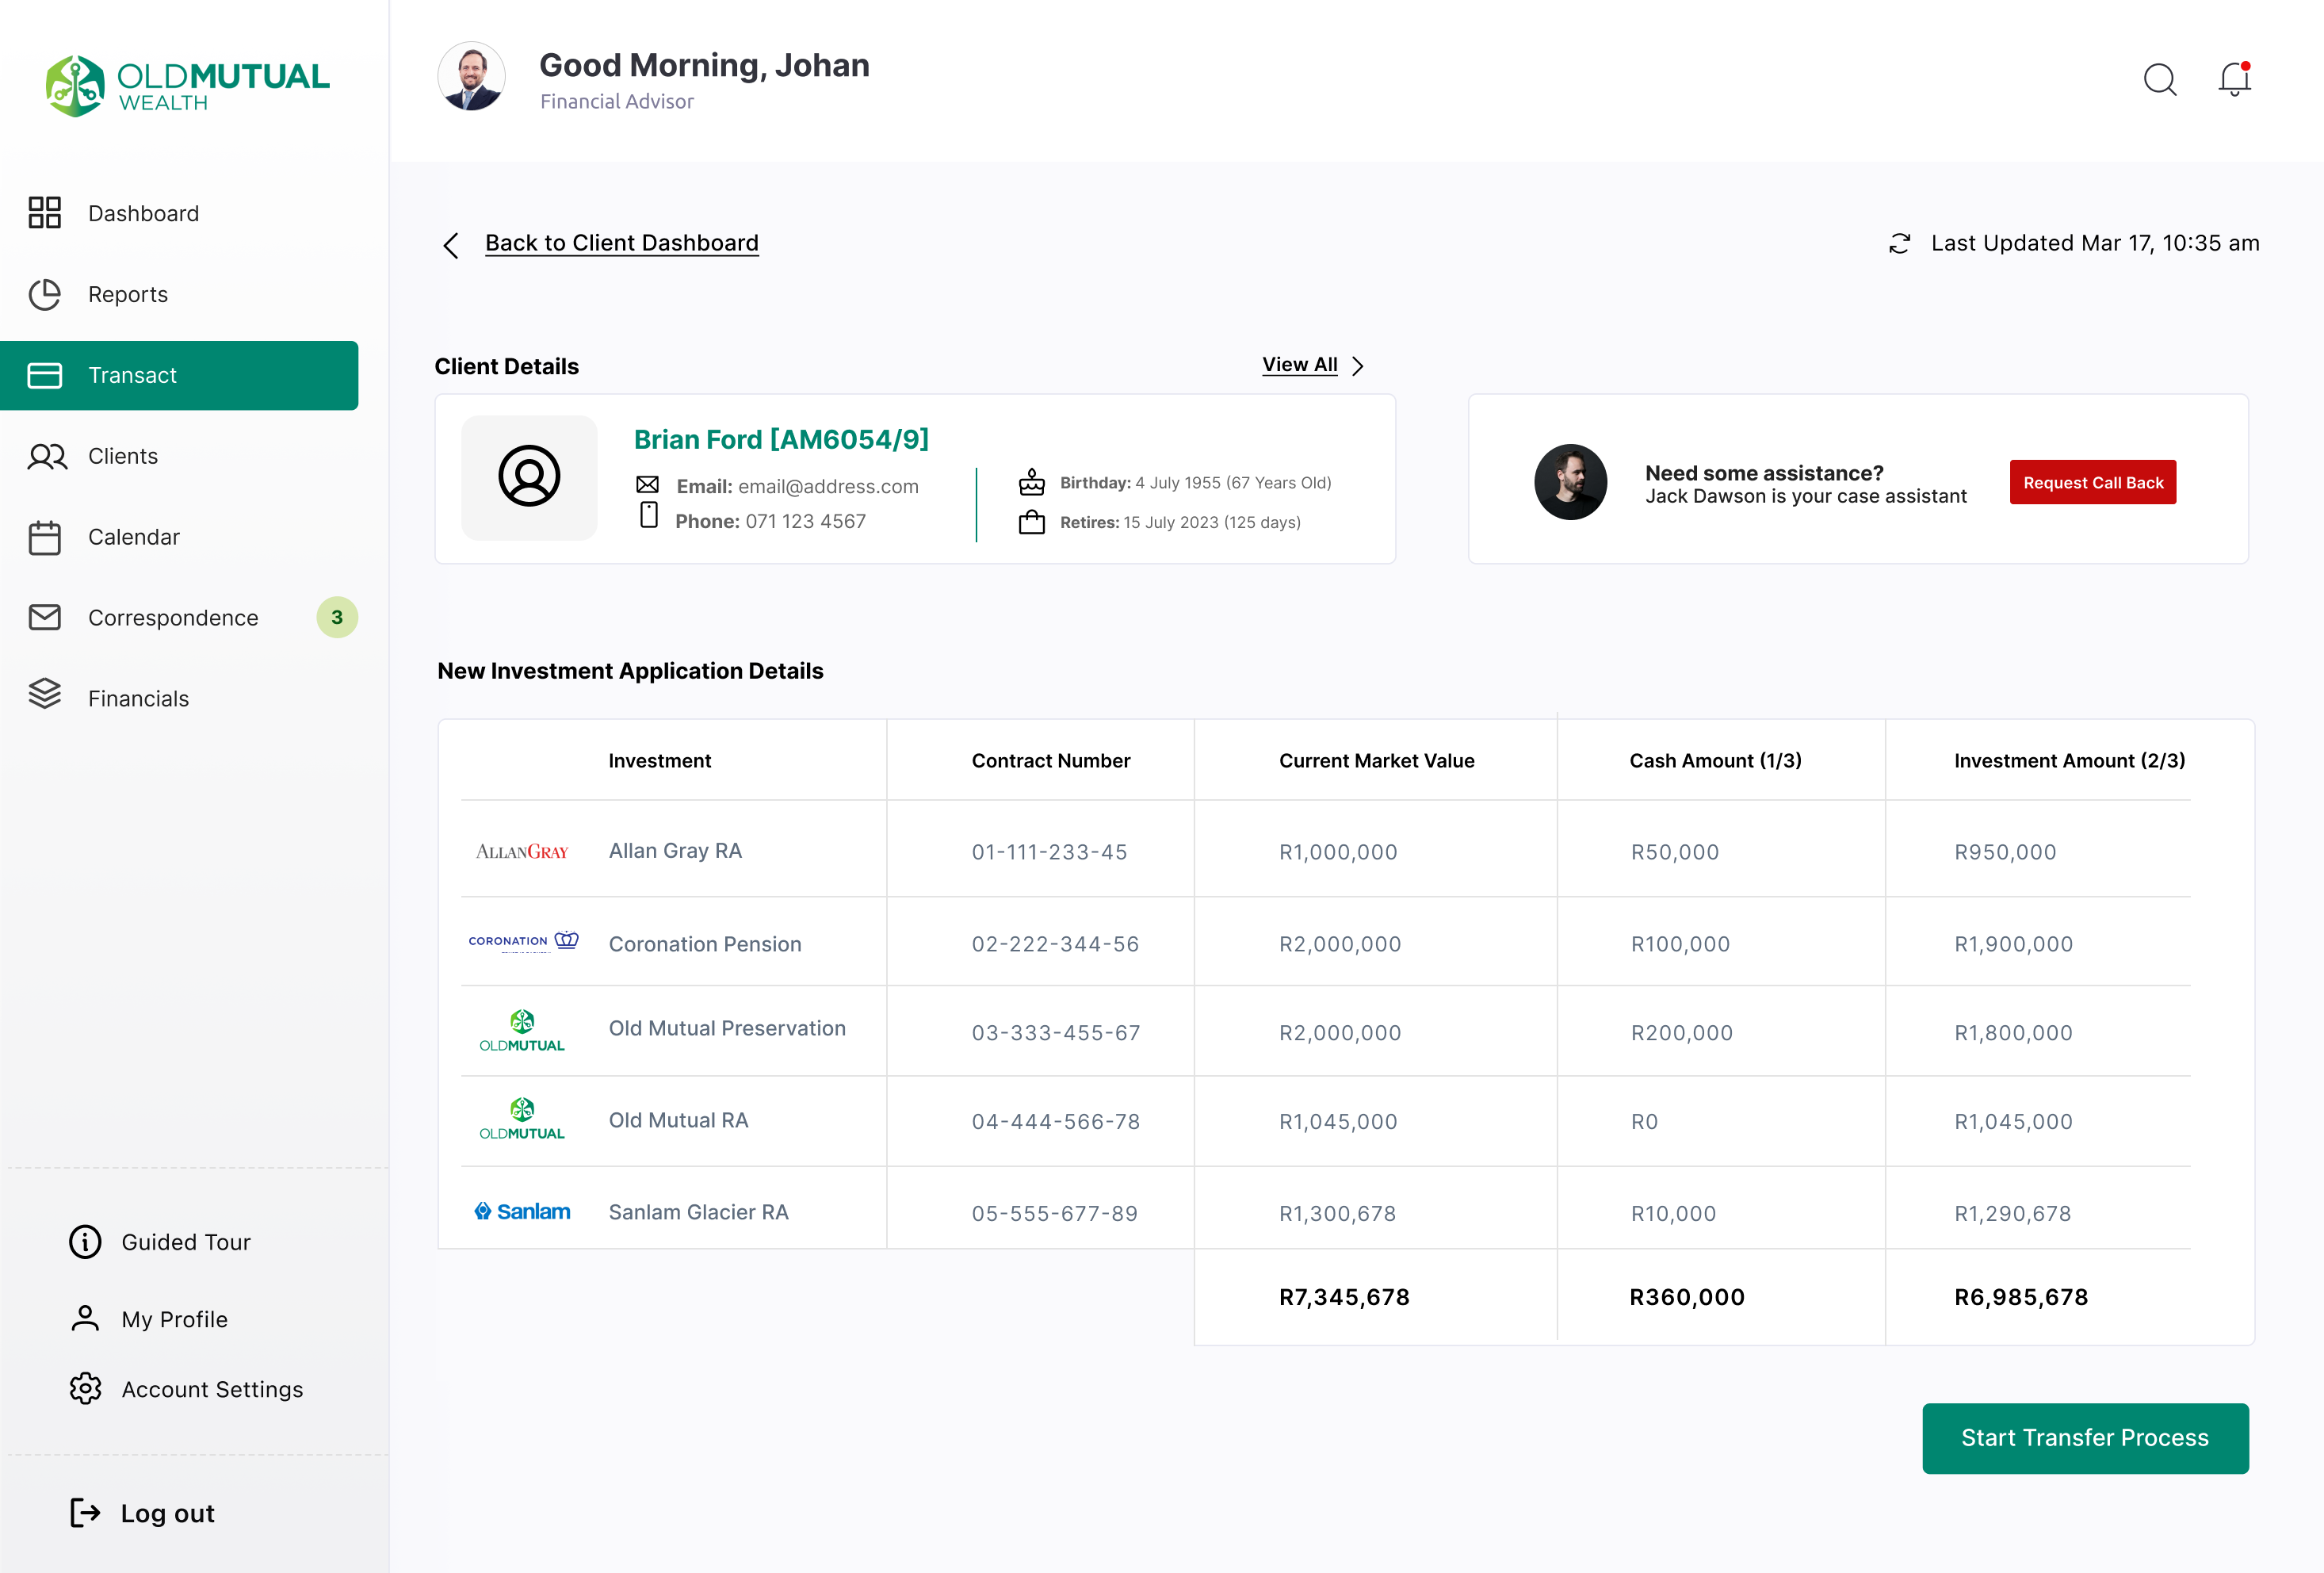
Task: Click the Sanlam Glacier RA investment name
Action: 698,1212
